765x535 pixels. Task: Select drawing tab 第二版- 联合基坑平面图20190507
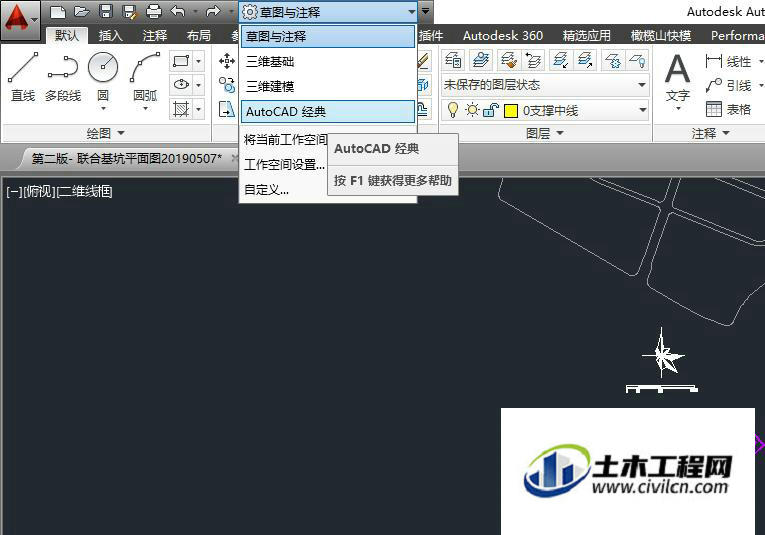point(126,158)
